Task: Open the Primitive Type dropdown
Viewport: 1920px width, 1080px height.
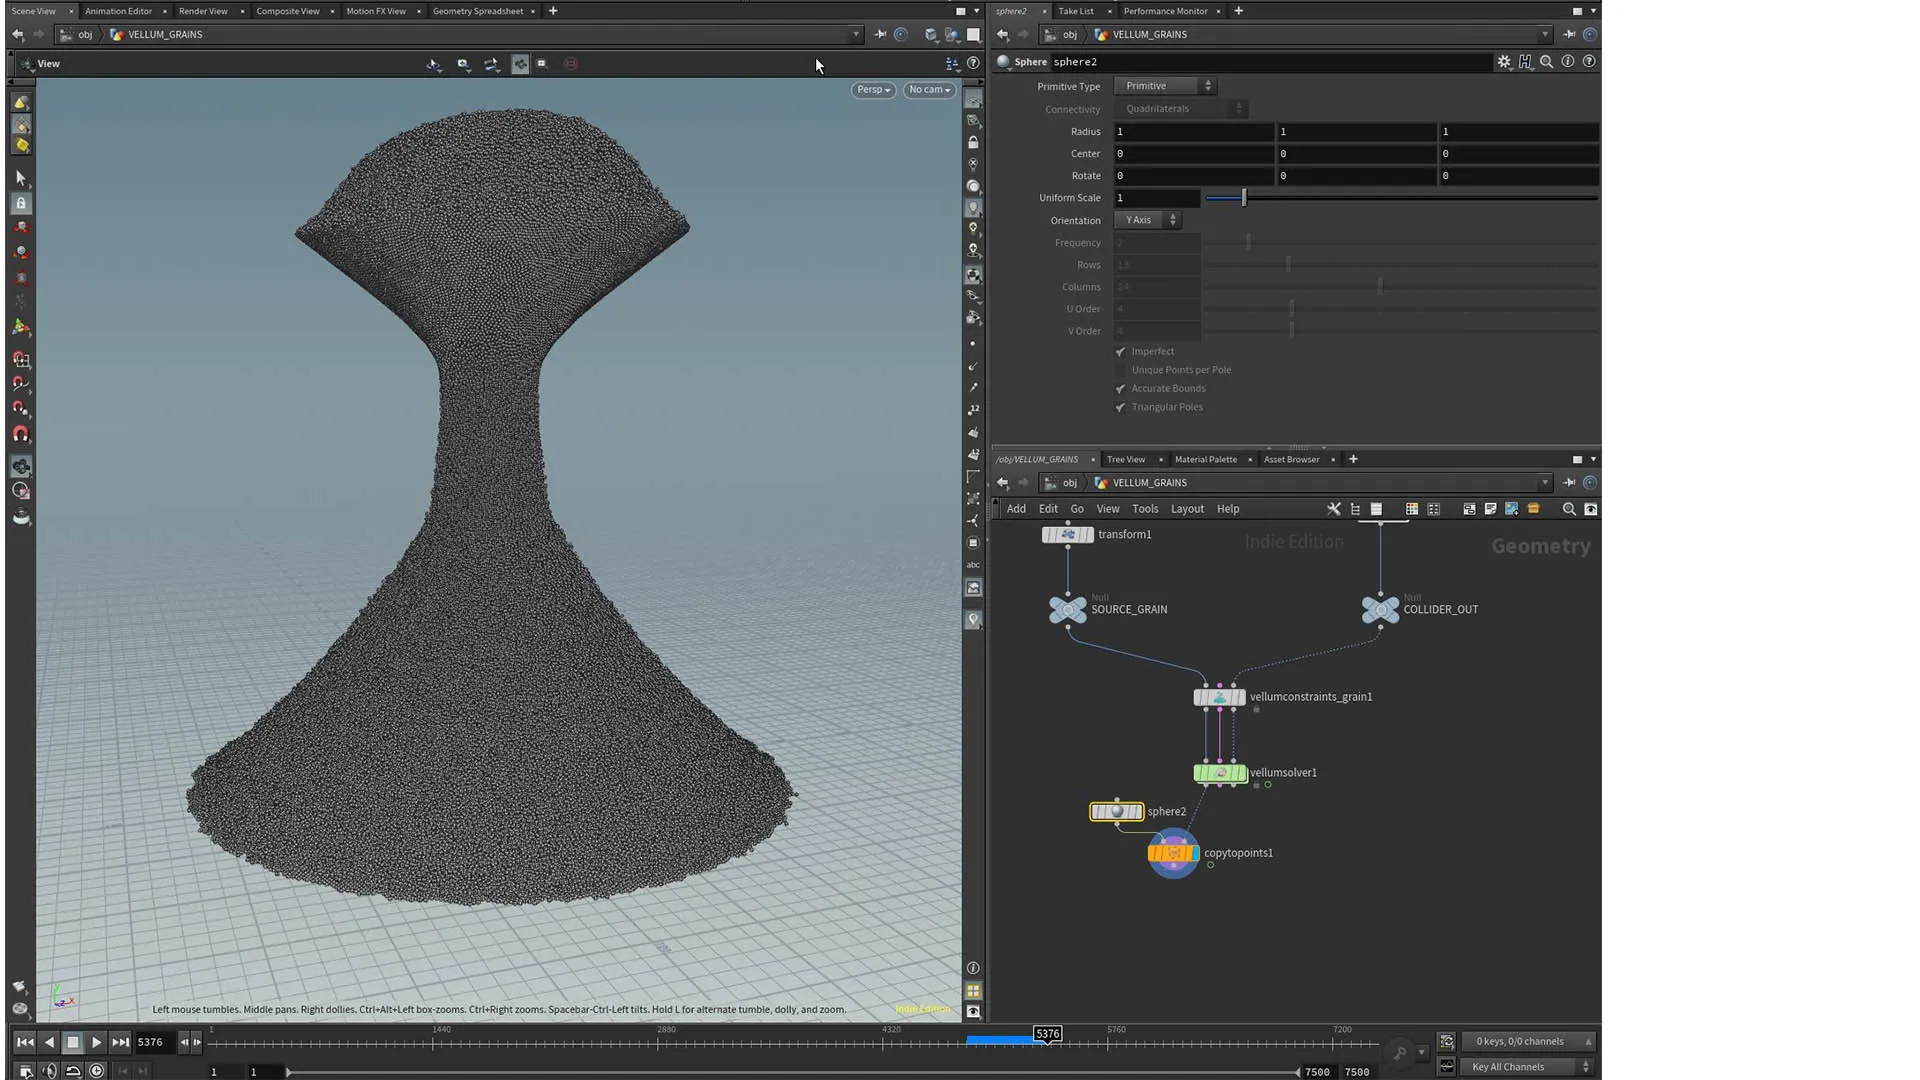Action: (1166, 86)
